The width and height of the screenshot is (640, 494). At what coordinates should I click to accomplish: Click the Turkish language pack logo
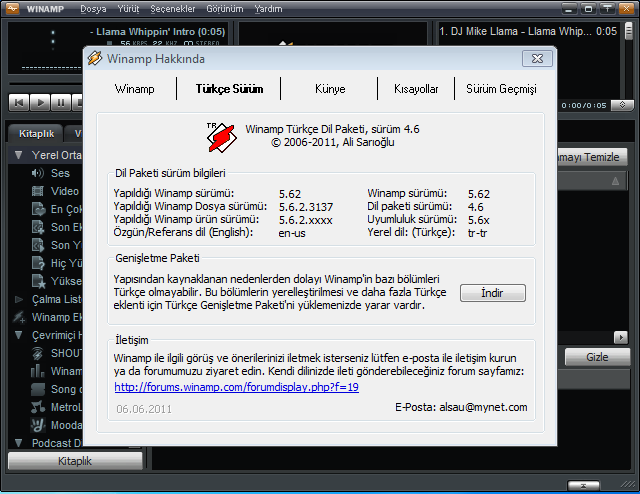[x=221, y=138]
